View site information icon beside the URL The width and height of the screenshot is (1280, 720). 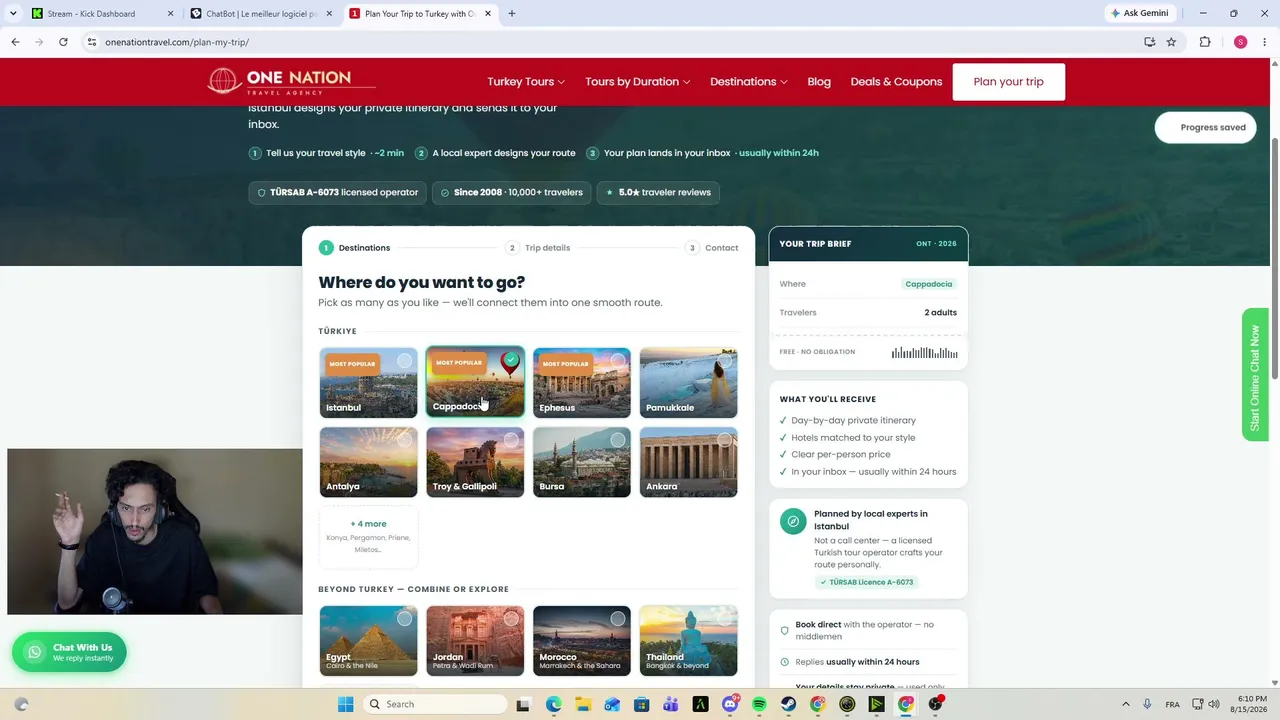pos(91,42)
